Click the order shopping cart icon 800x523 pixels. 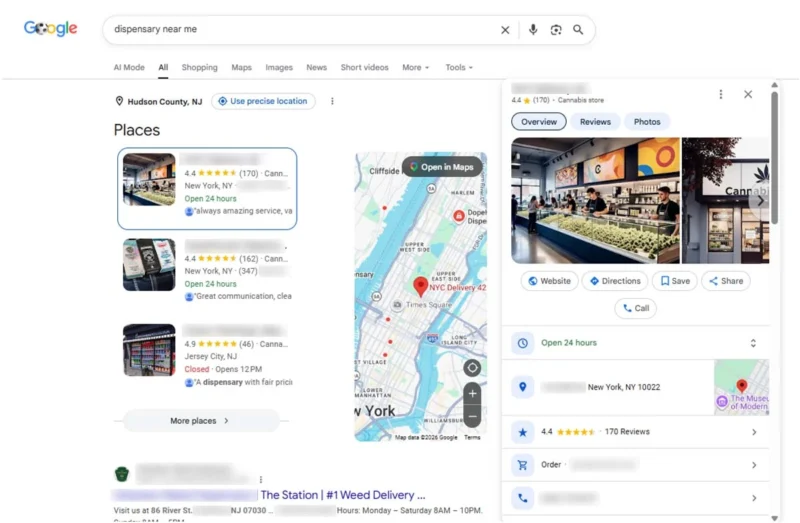pyautogui.click(x=522, y=465)
